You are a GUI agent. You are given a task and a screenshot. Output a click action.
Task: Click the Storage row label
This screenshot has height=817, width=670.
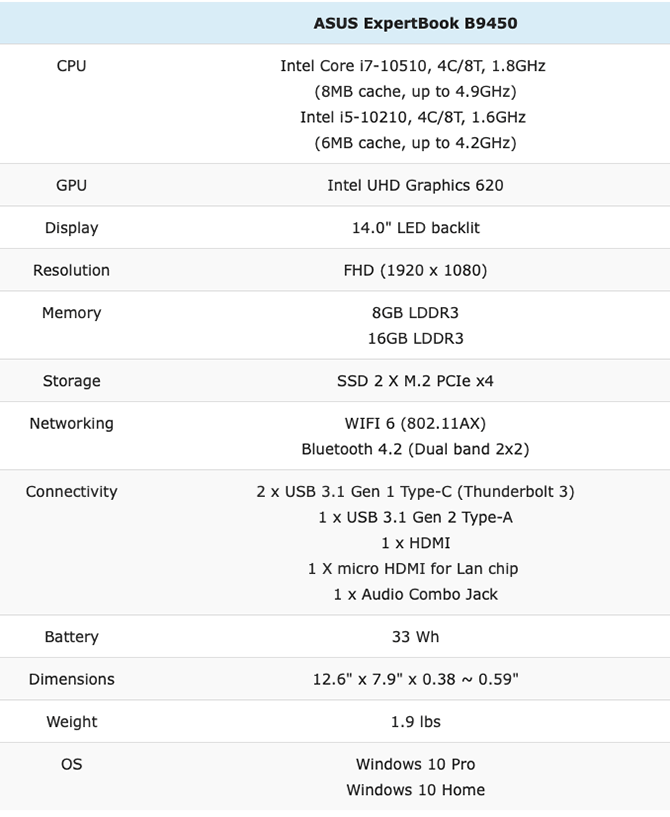(71, 381)
